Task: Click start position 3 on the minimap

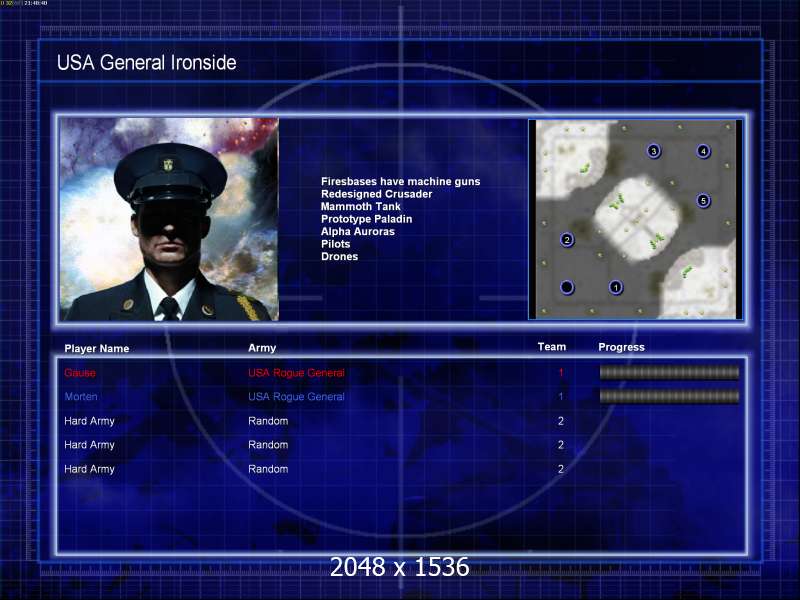Action: [654, 151]
